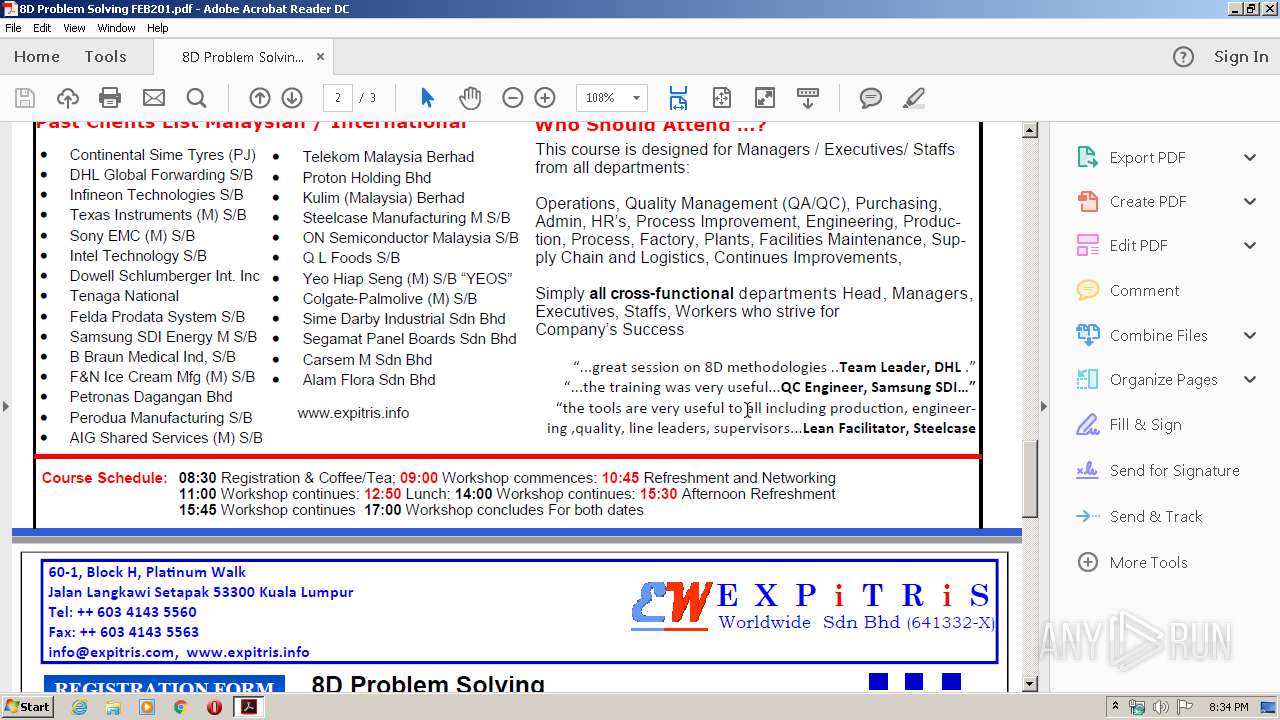Send file by email envelope icon
This screenshot has width=1280, height=720.
pos(154,98)
